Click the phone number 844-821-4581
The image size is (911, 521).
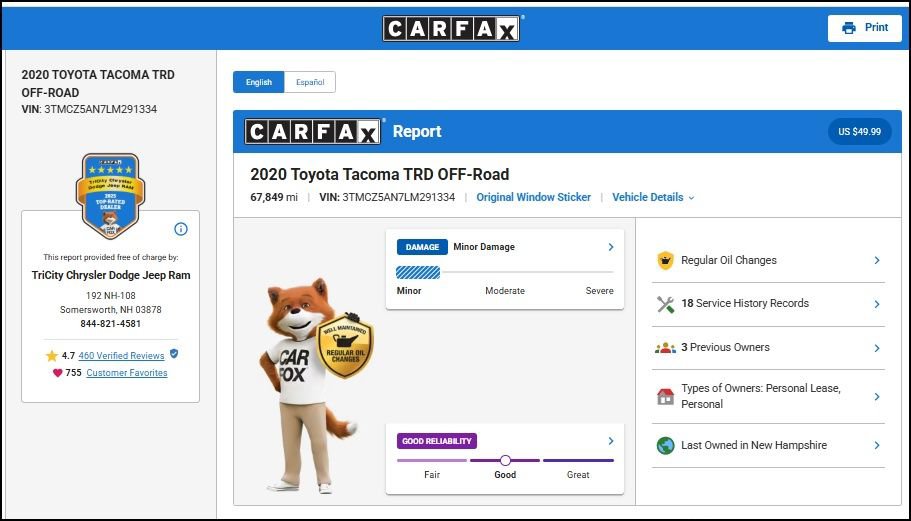(110, 324)
